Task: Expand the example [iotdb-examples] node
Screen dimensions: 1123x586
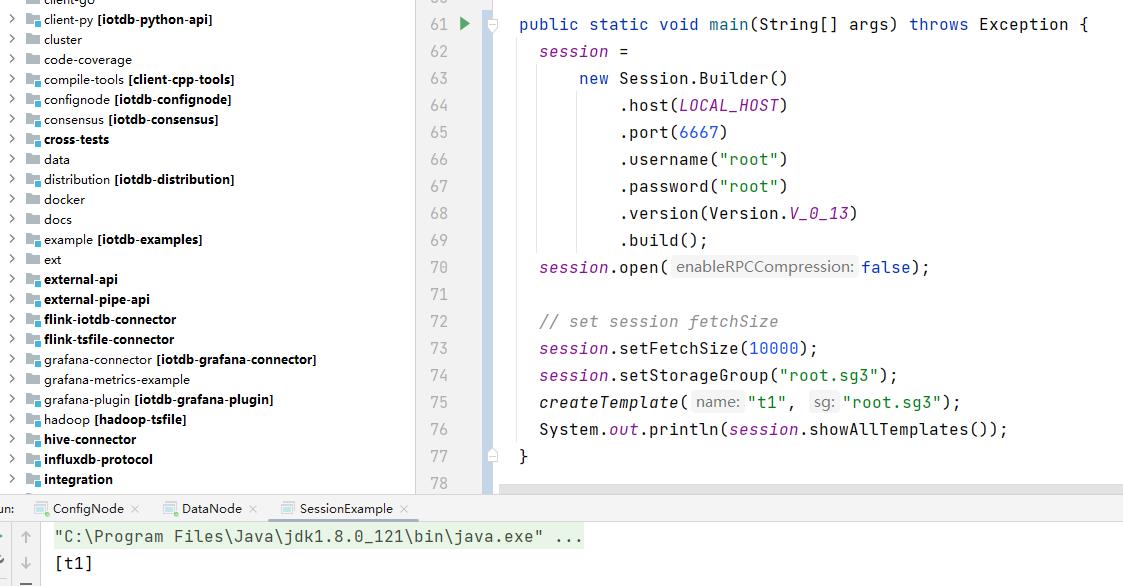Action: tap(11, 239)
